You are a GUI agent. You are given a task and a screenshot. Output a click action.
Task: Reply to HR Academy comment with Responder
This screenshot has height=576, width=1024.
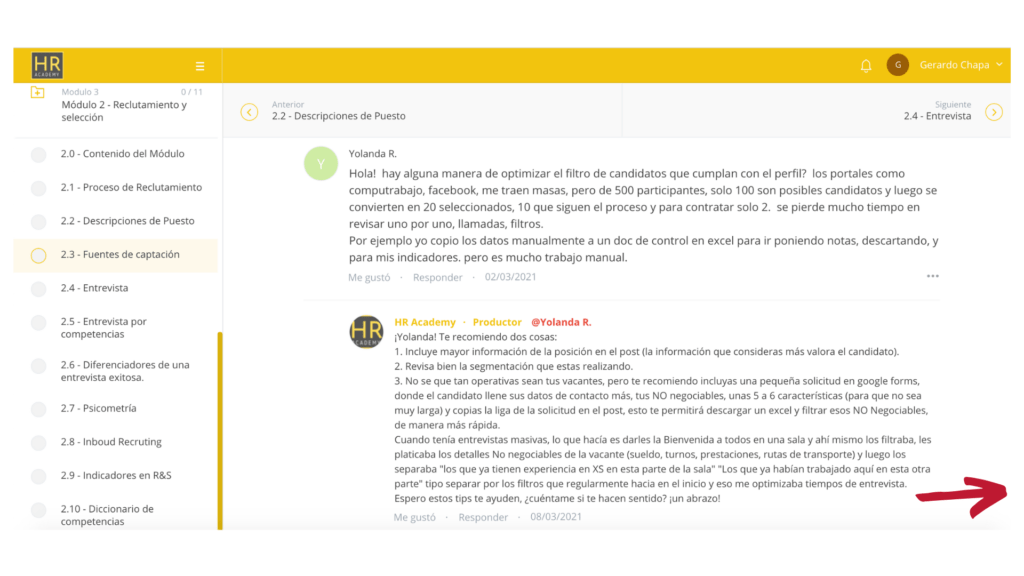(483, 517)
